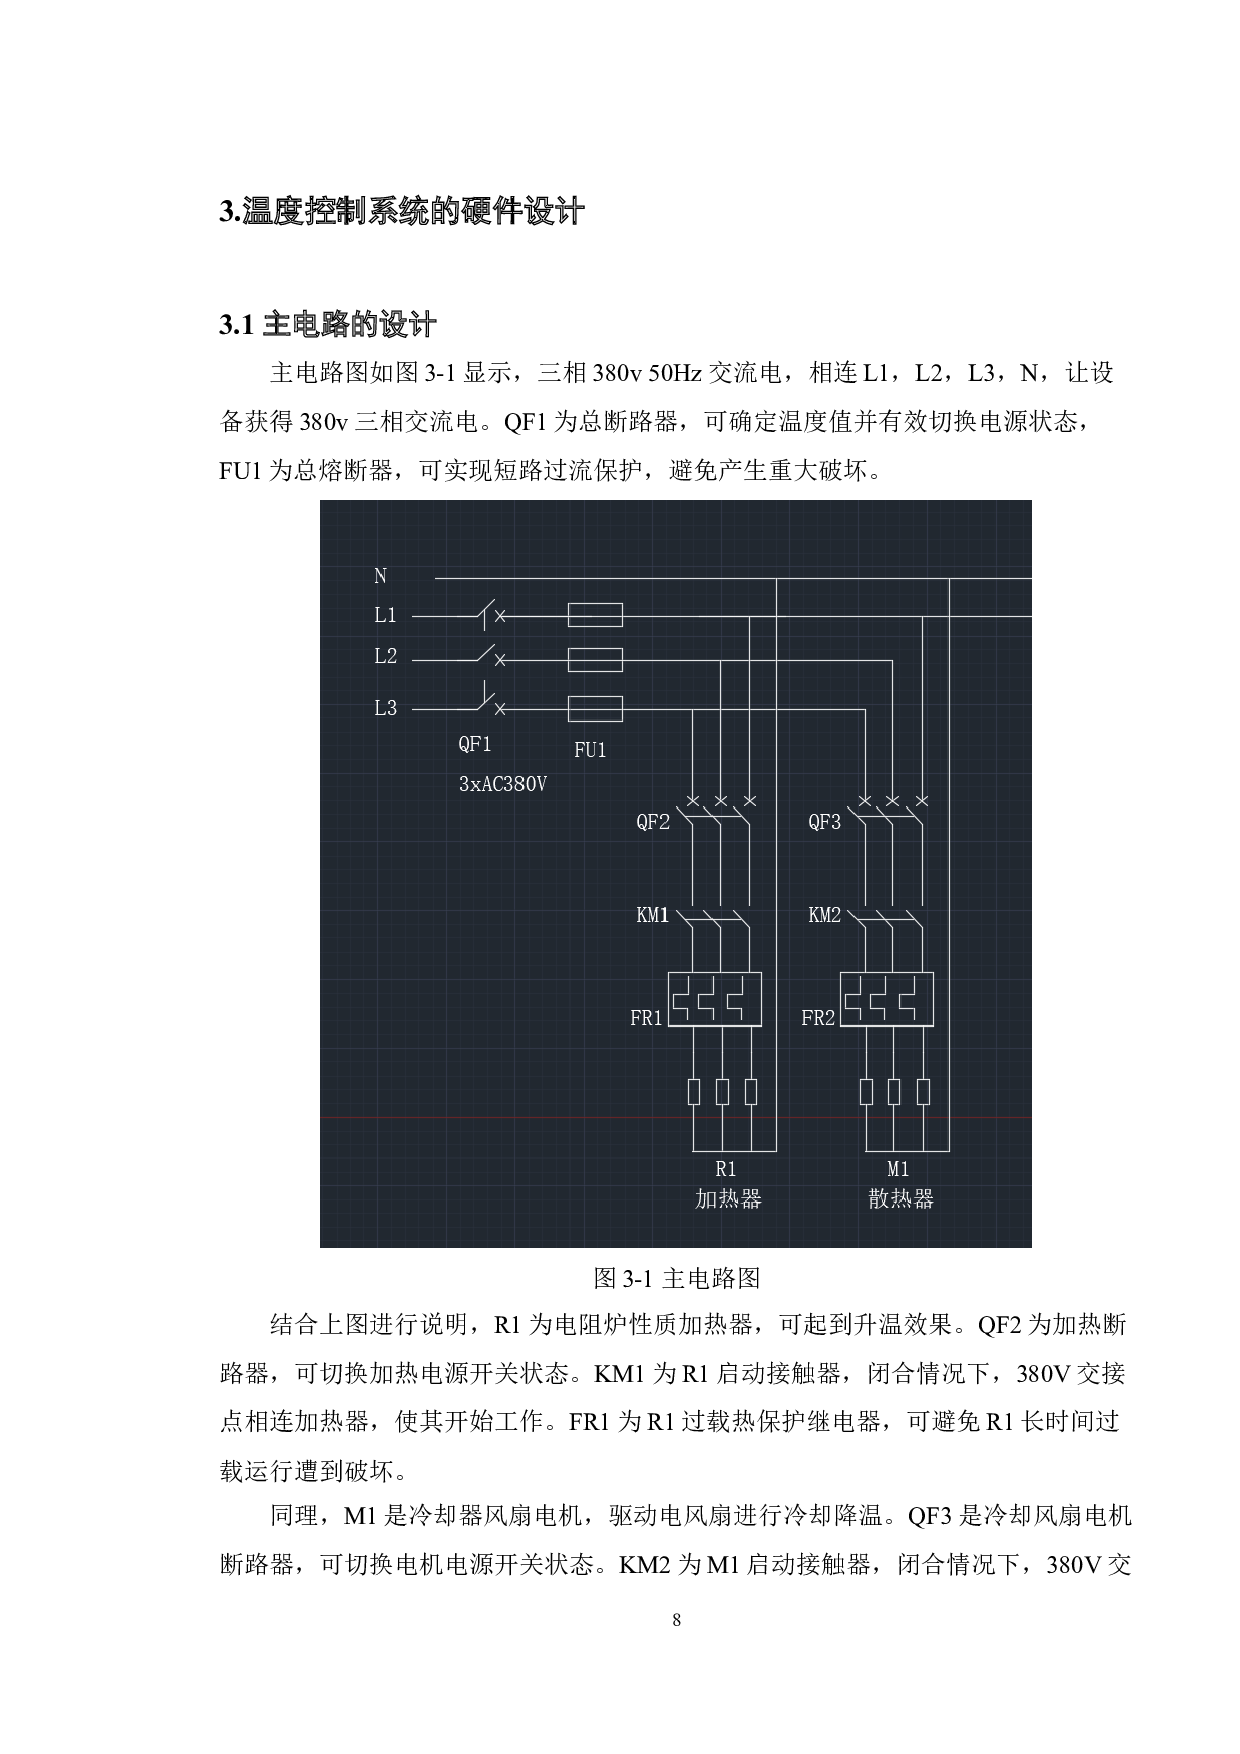1240x1754 pixels.
Task: Click the N neutral line label
Action: 380,576
